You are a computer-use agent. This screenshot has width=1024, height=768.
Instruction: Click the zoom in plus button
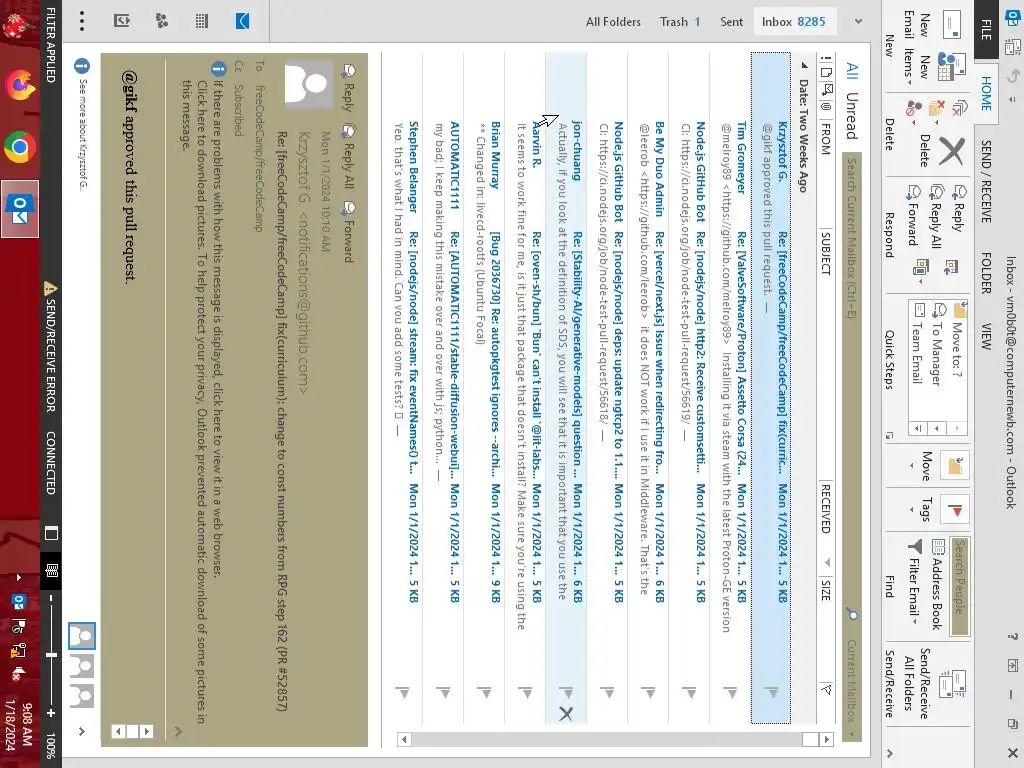[51, 712]
